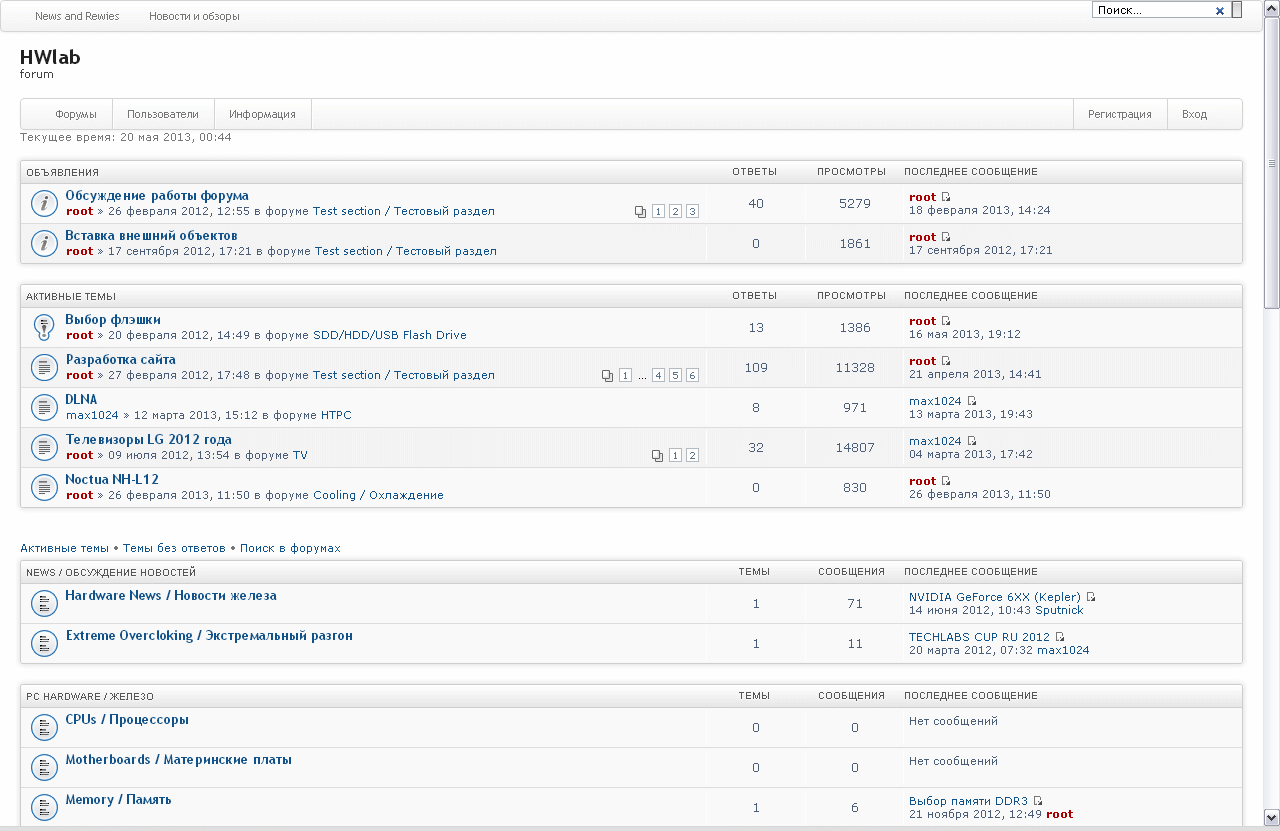Open 'Темы без ответов' link

pyautogui.click(x=174, y=548)
